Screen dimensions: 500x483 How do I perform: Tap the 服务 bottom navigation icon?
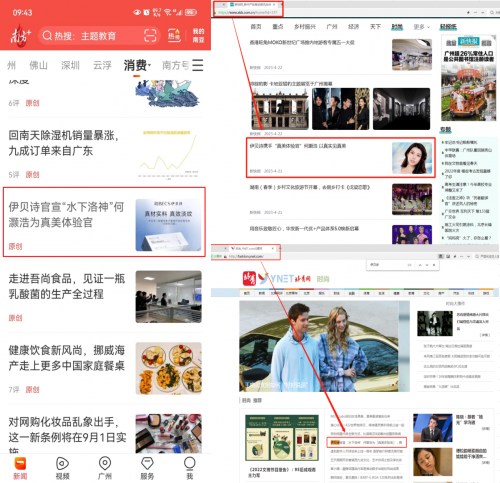147,468
